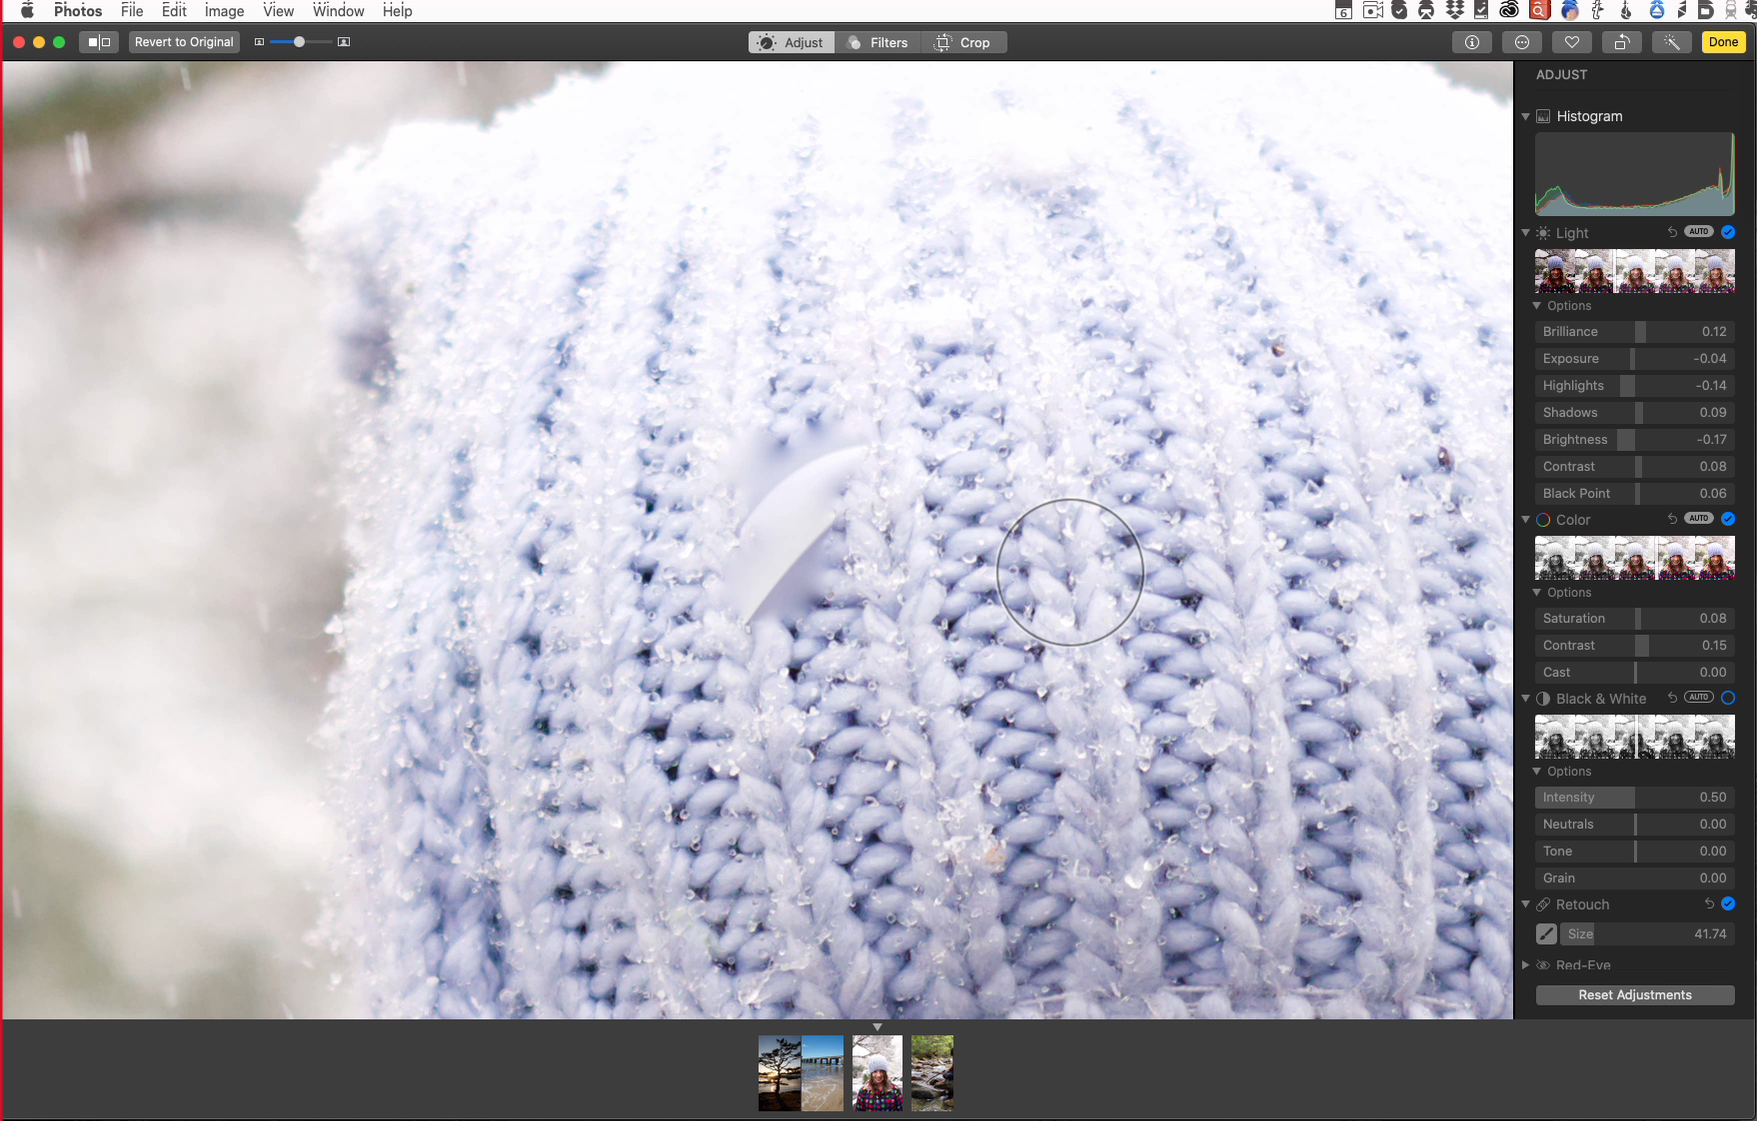Expand the Red-Eye section
Screen dimensions: 1757x1121
(x=1526, y=965)
